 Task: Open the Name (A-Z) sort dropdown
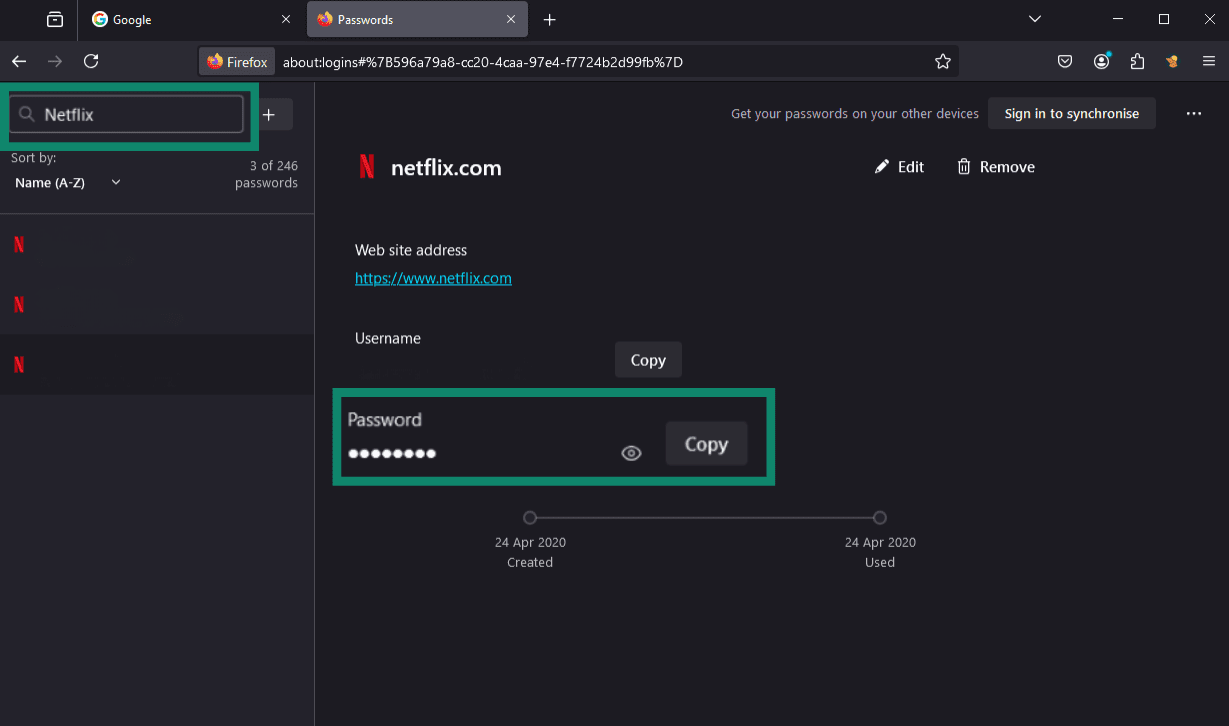68,182
